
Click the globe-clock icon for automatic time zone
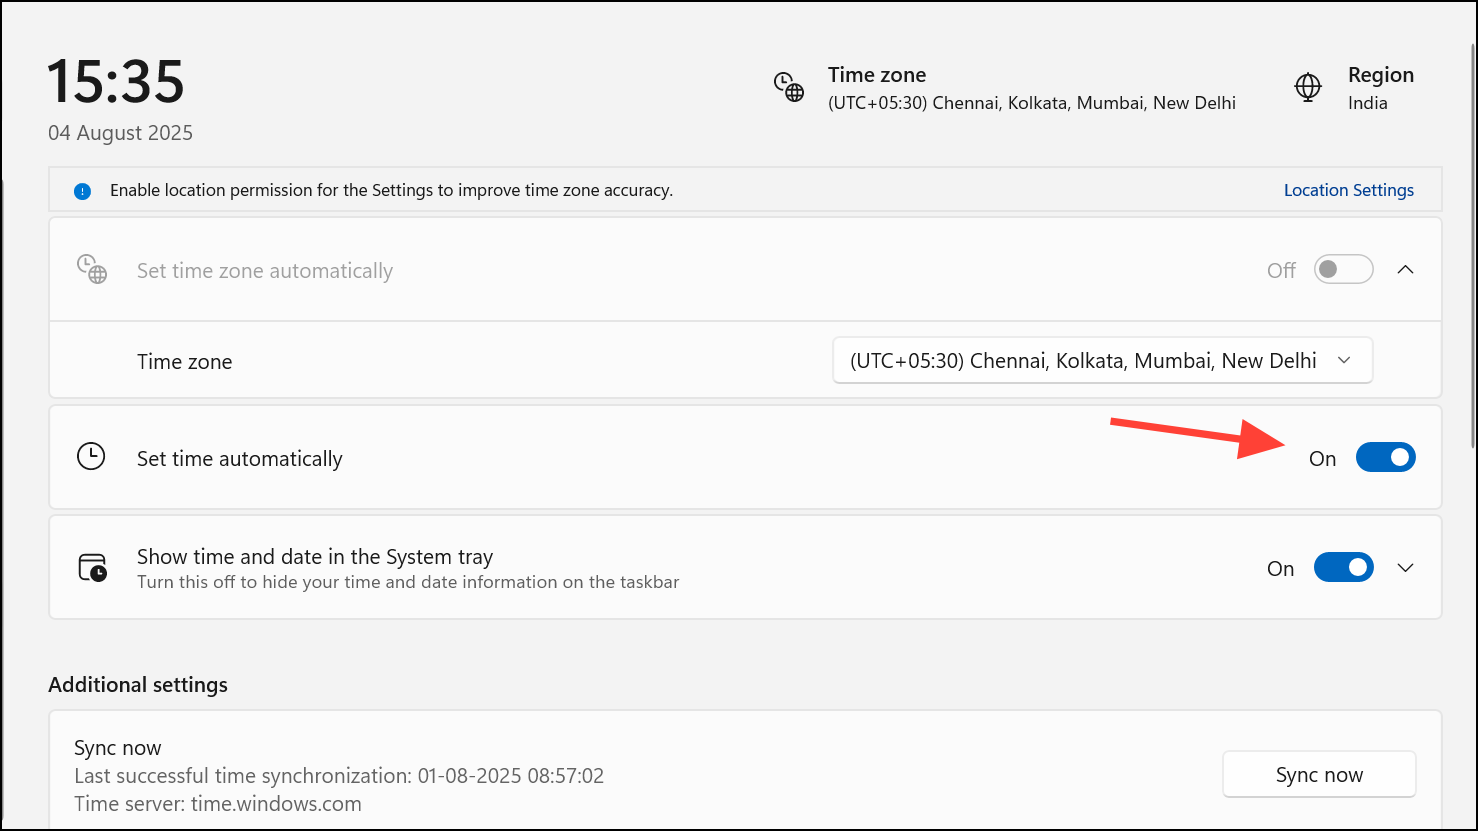coord(92,268)
